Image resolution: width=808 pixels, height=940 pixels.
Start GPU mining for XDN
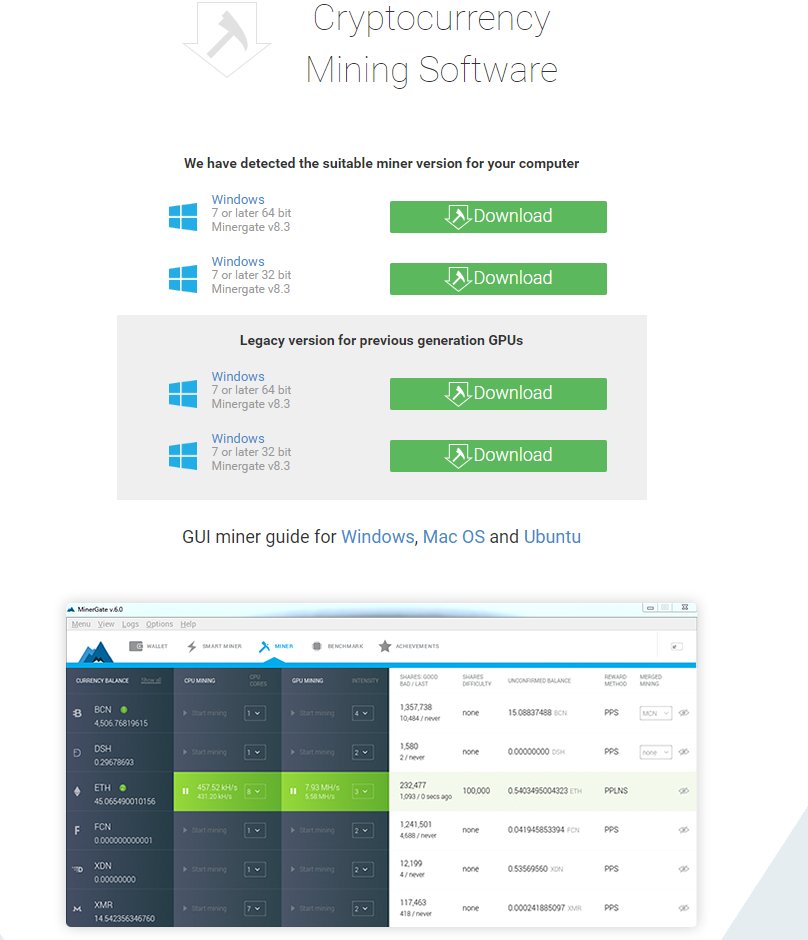312,869
